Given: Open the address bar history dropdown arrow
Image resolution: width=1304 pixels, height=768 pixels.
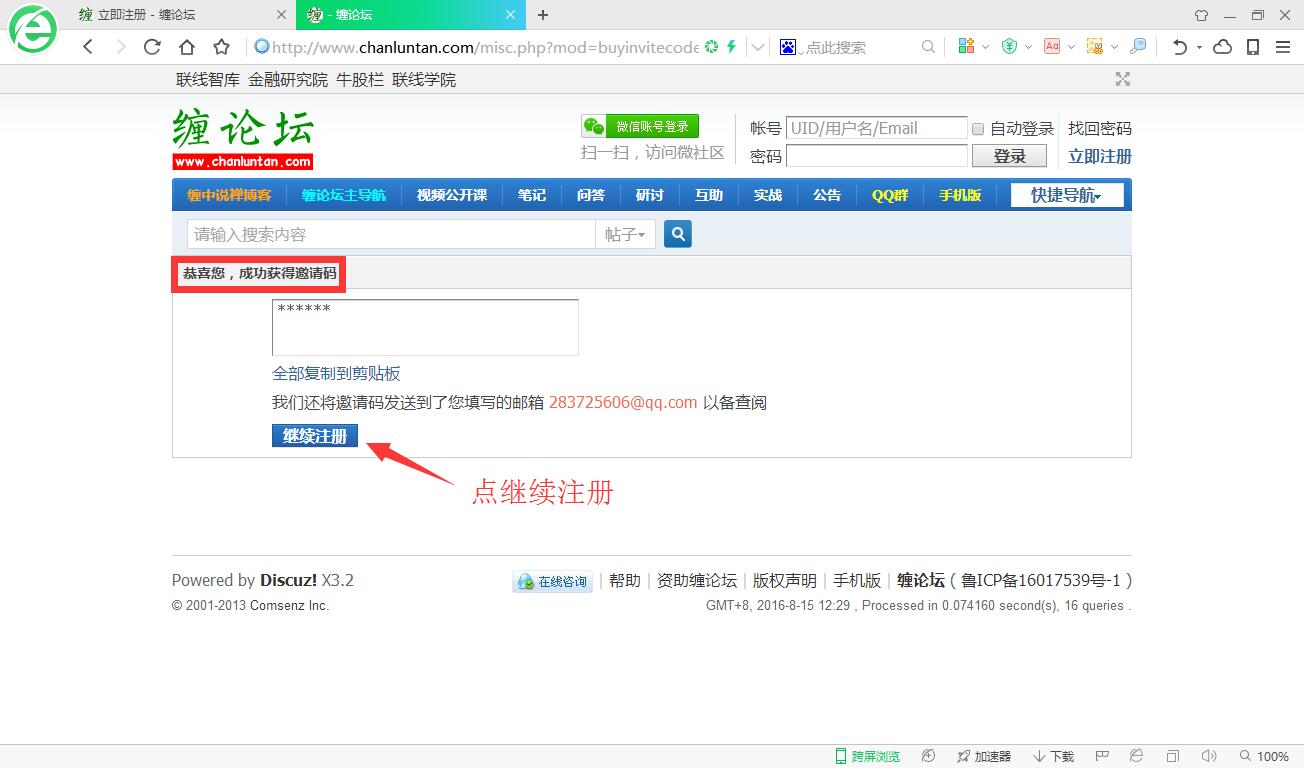Looking at the screenshot, I should [x=758, y=47].
